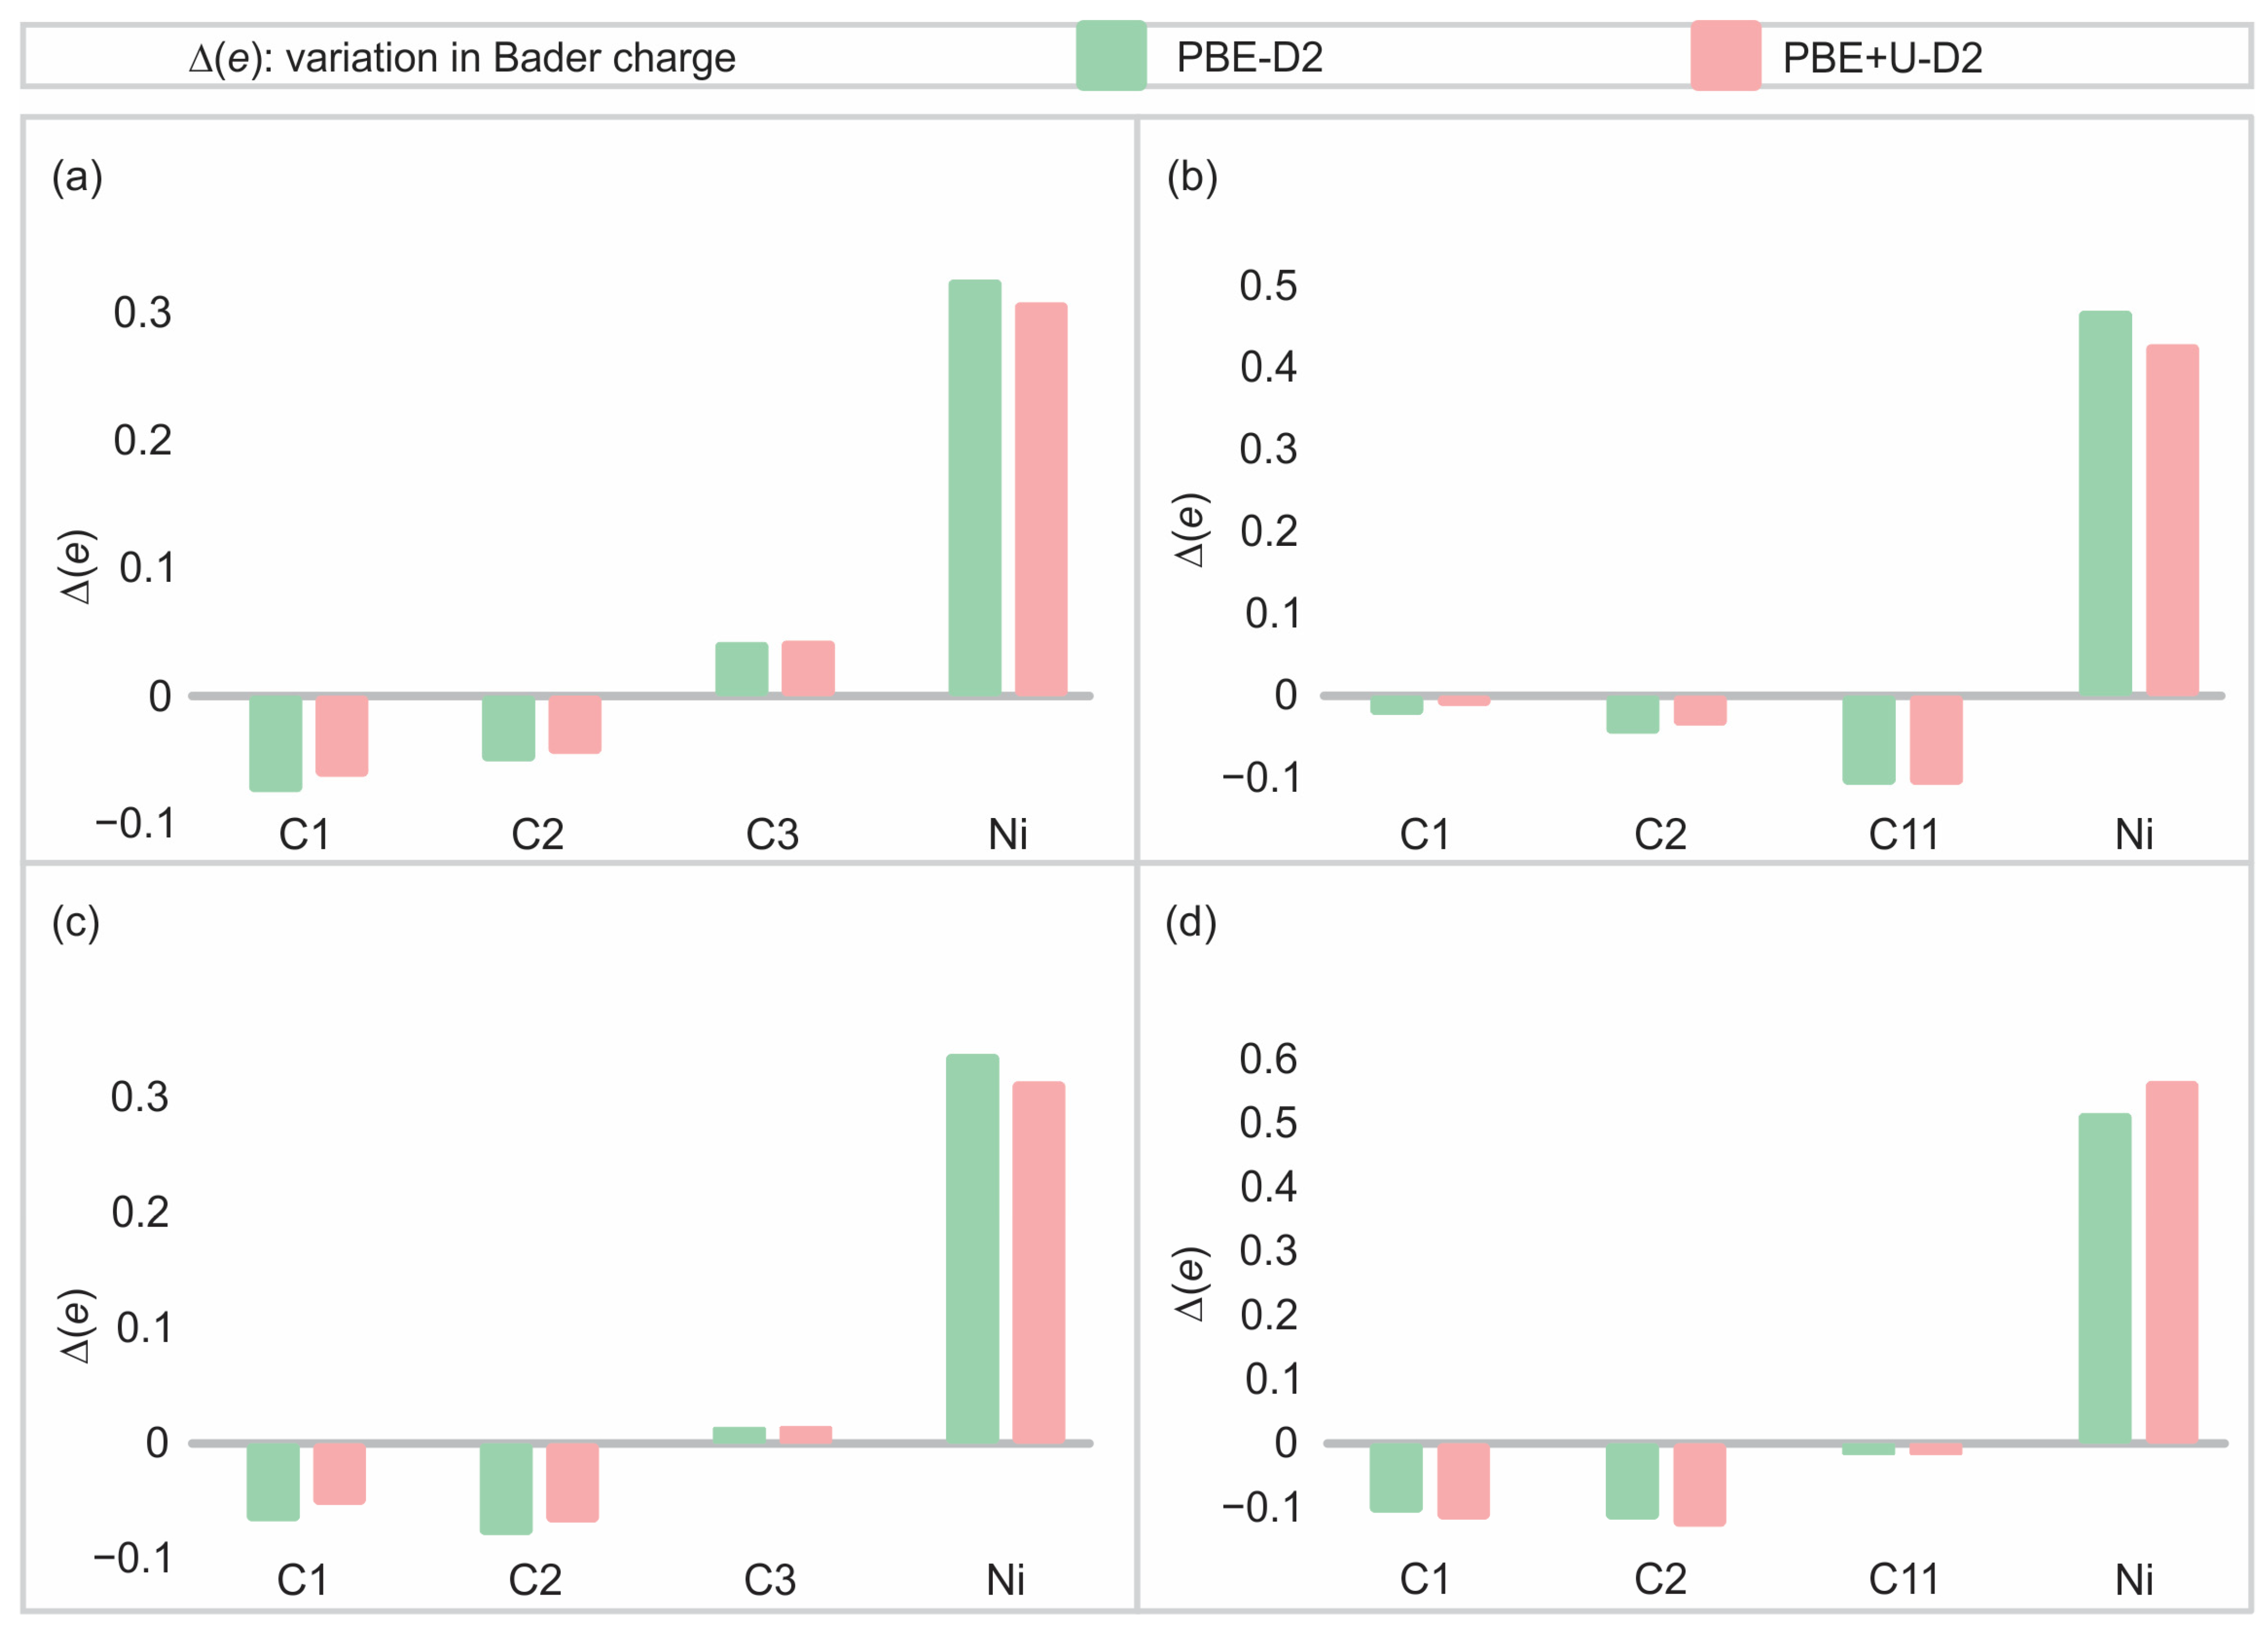Click the green Ni bar in panel (a)

pyautogui.click(x=974, y=487)
